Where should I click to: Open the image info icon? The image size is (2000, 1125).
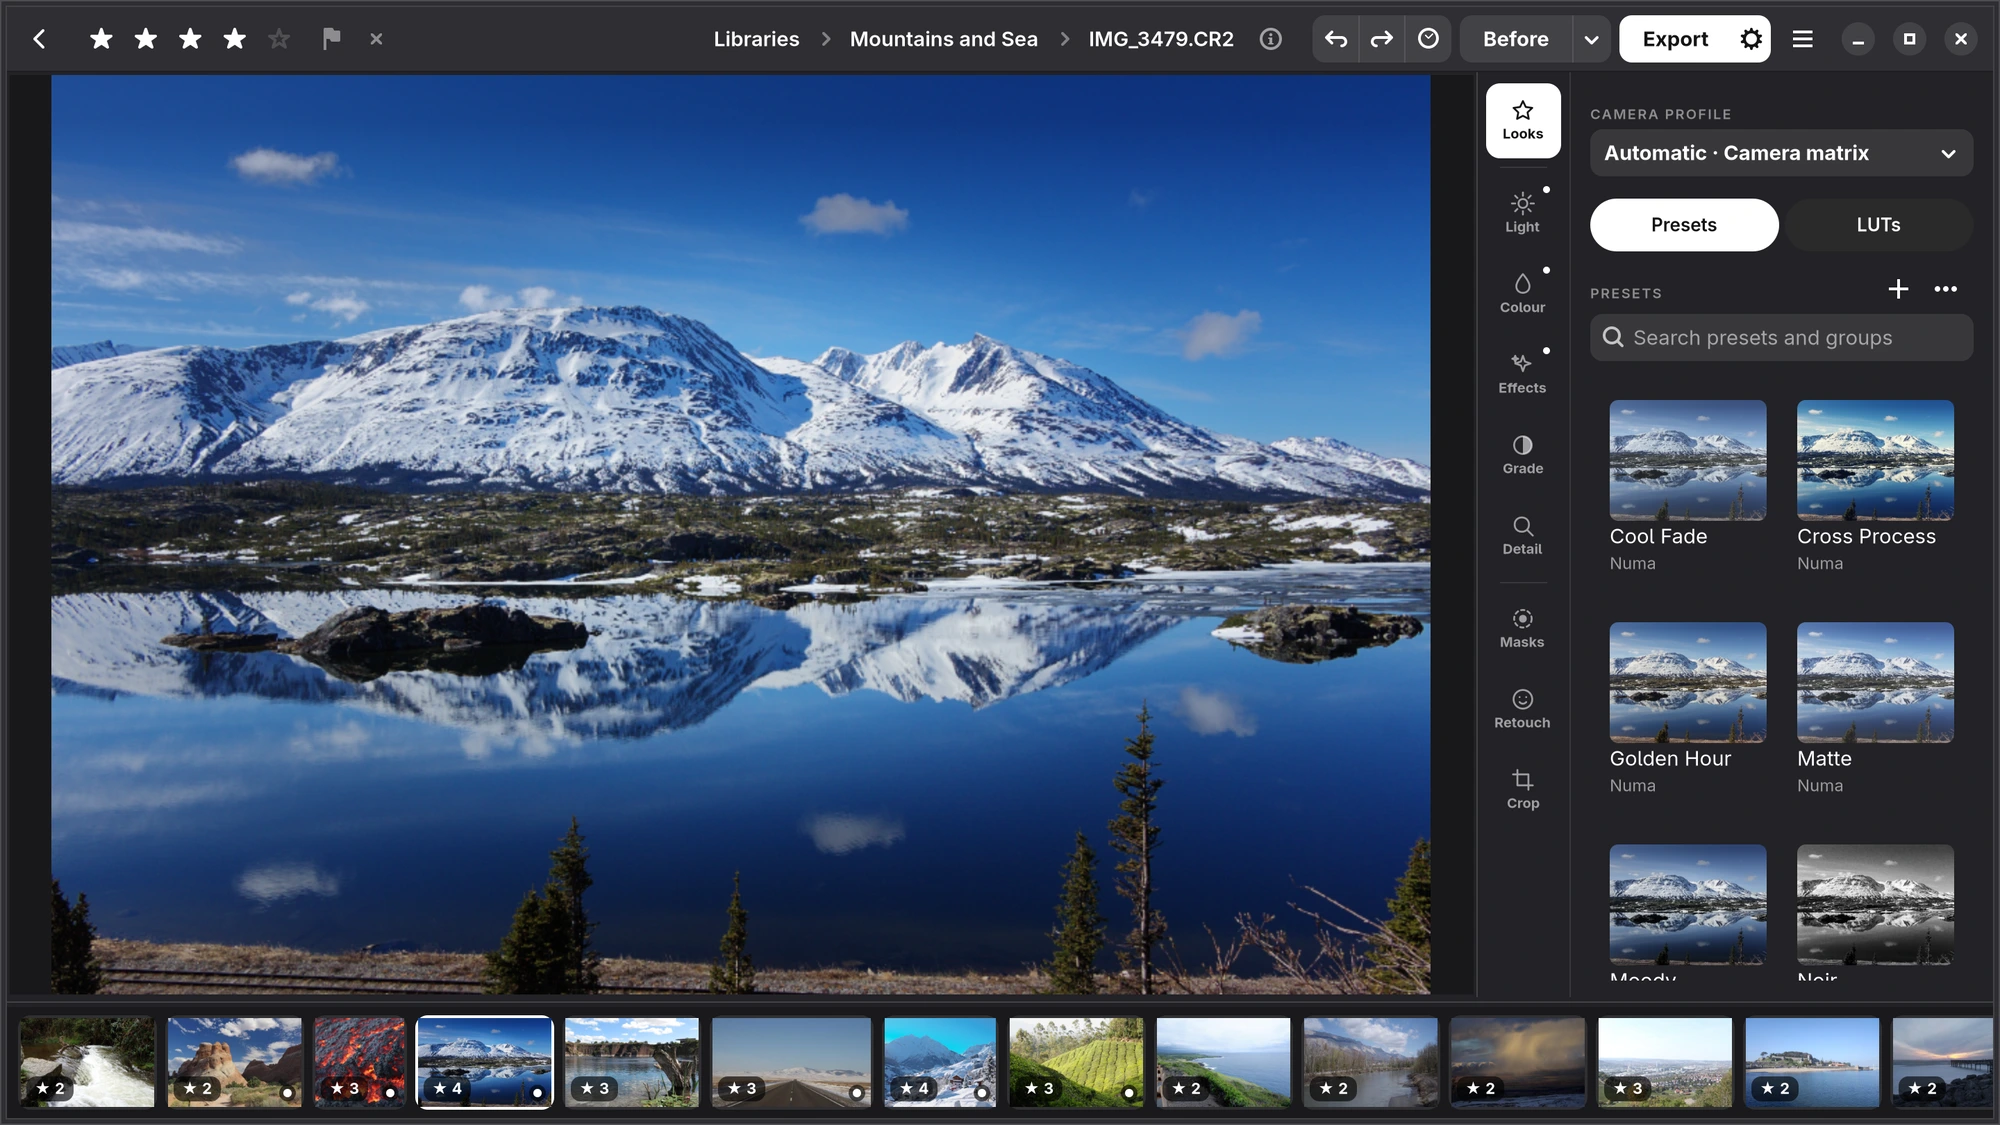1270,39
